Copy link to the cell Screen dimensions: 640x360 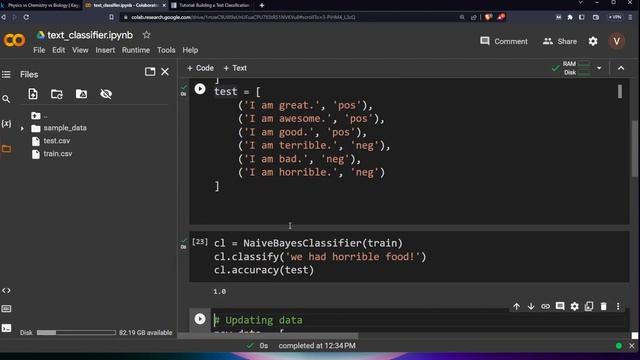coord(545,306)
